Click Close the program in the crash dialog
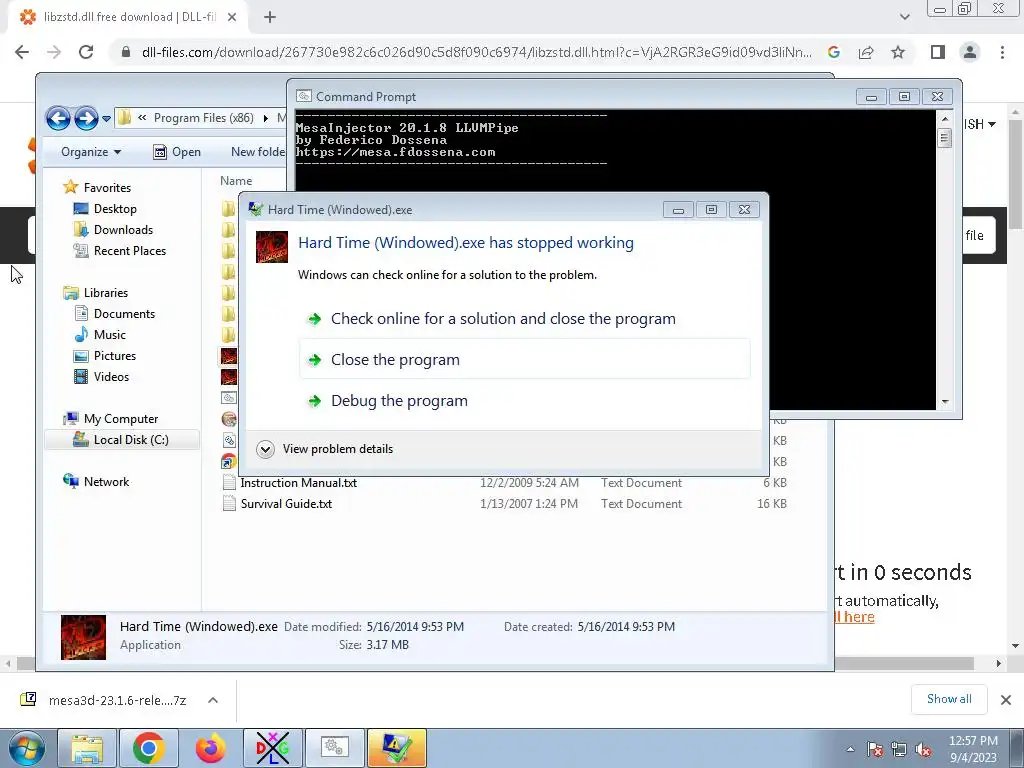The height and width of the screenshot is (768, 1024). 524,359
